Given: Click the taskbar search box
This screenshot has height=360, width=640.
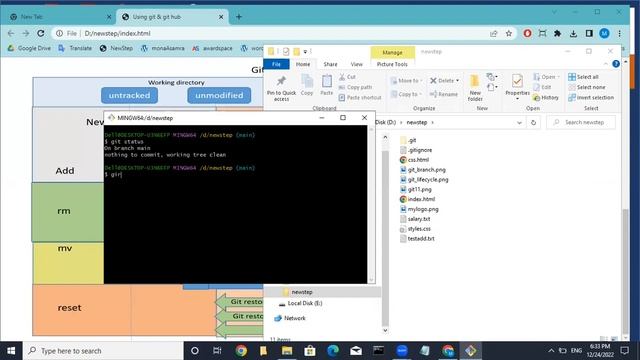Looking at the screenshot, I should click(x=103, y=351).
